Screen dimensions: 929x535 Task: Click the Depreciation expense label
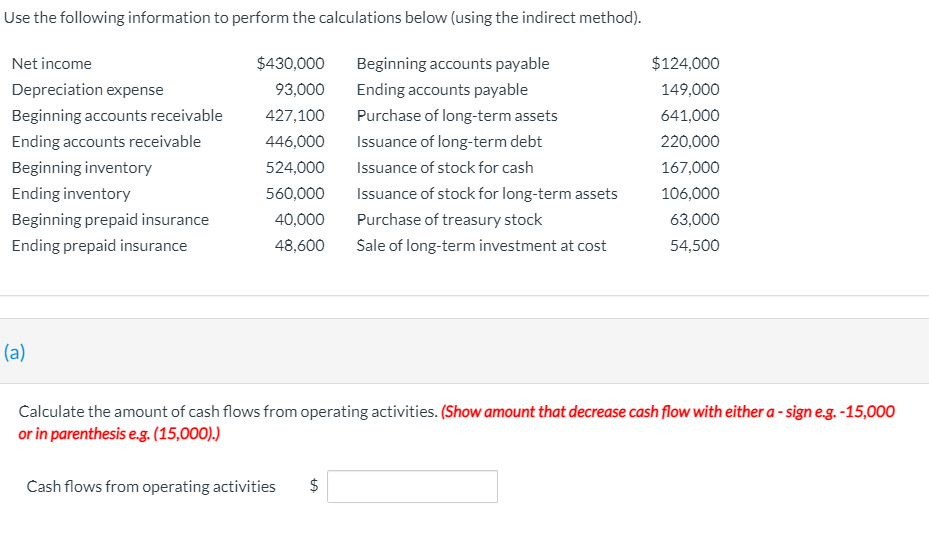tap(88, 89)
